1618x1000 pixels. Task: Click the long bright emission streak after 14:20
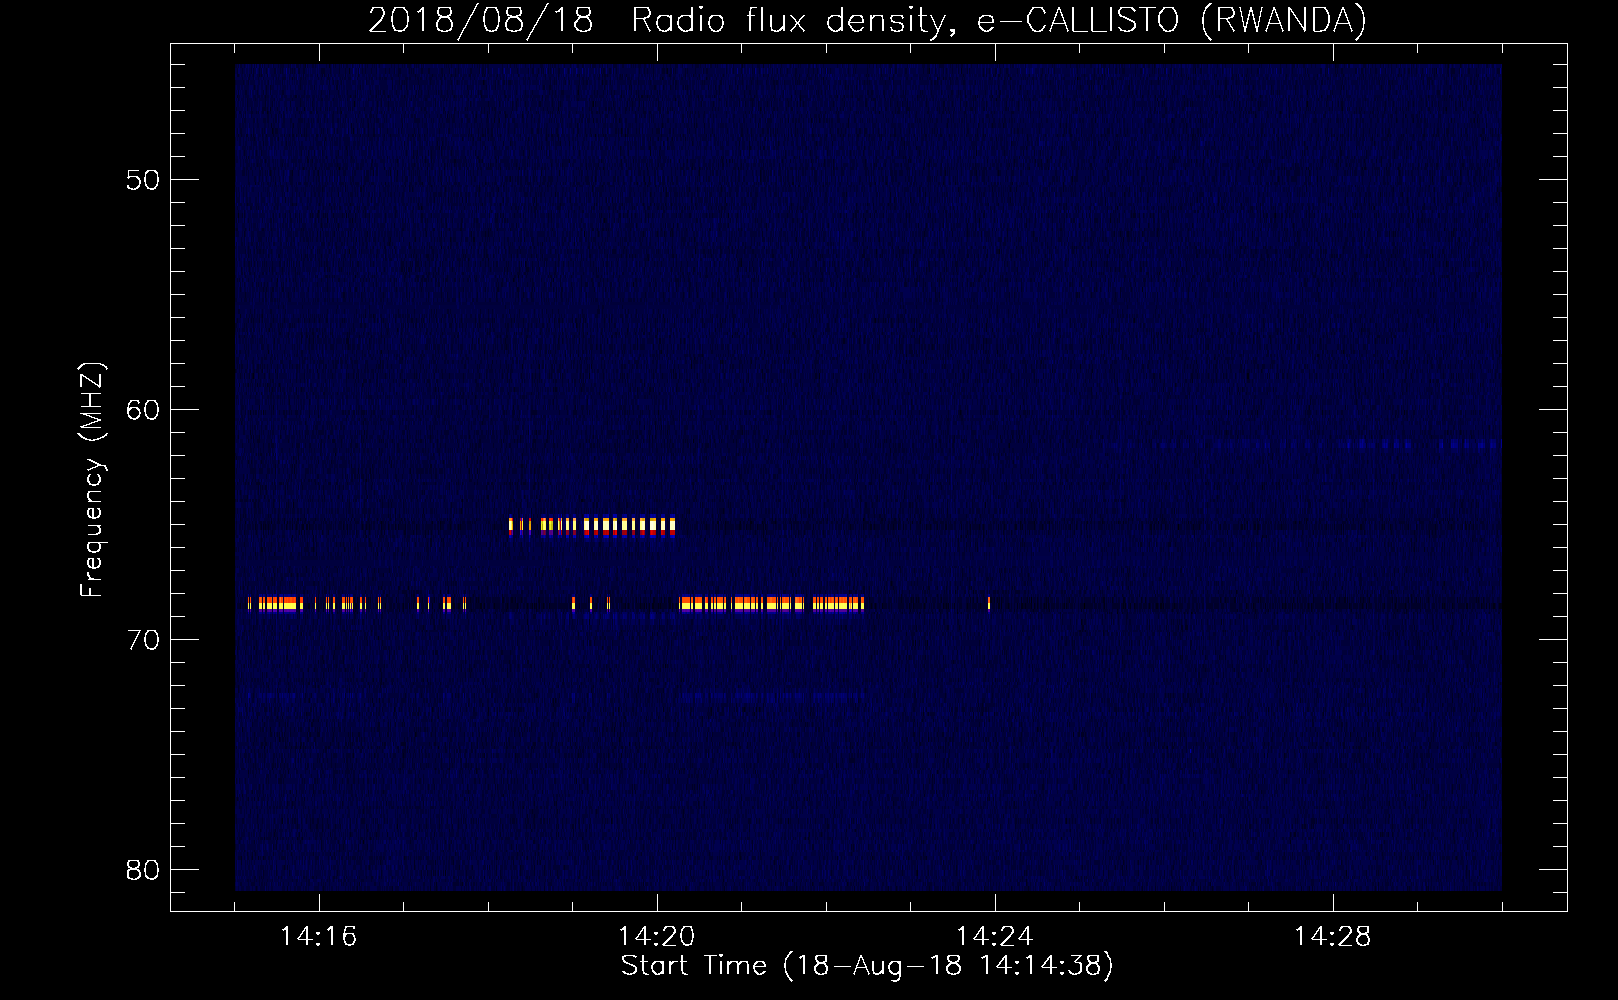(x=771, y=603)
